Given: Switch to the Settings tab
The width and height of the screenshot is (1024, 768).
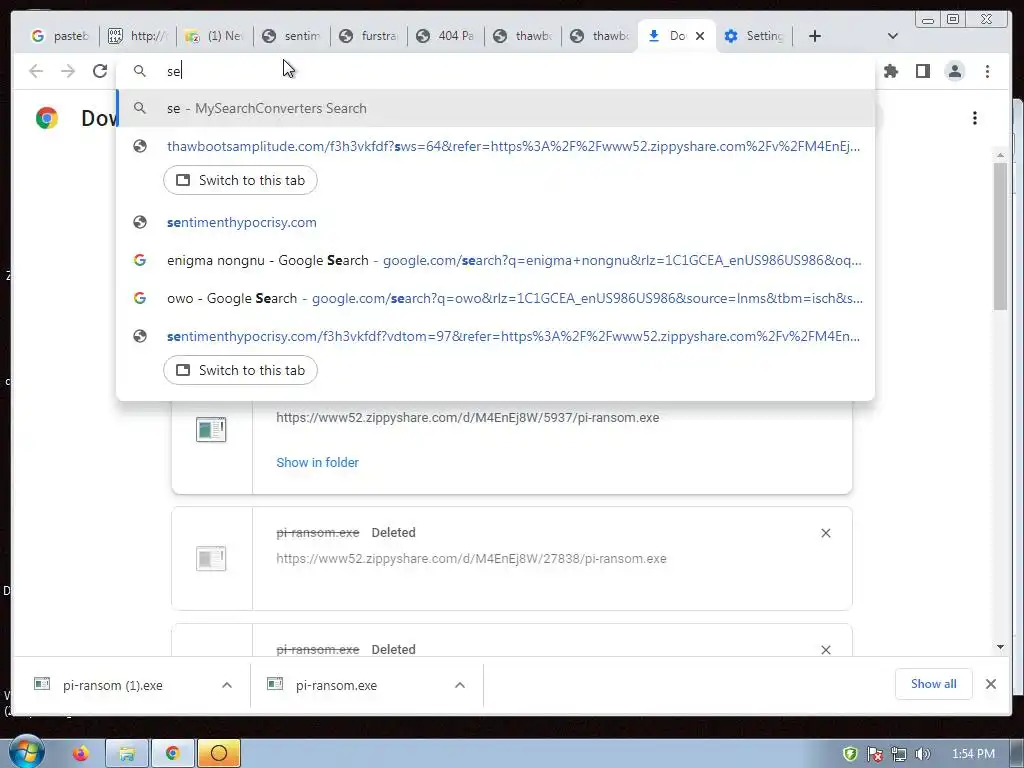Looking at the screenshot, I should [754, 36].
